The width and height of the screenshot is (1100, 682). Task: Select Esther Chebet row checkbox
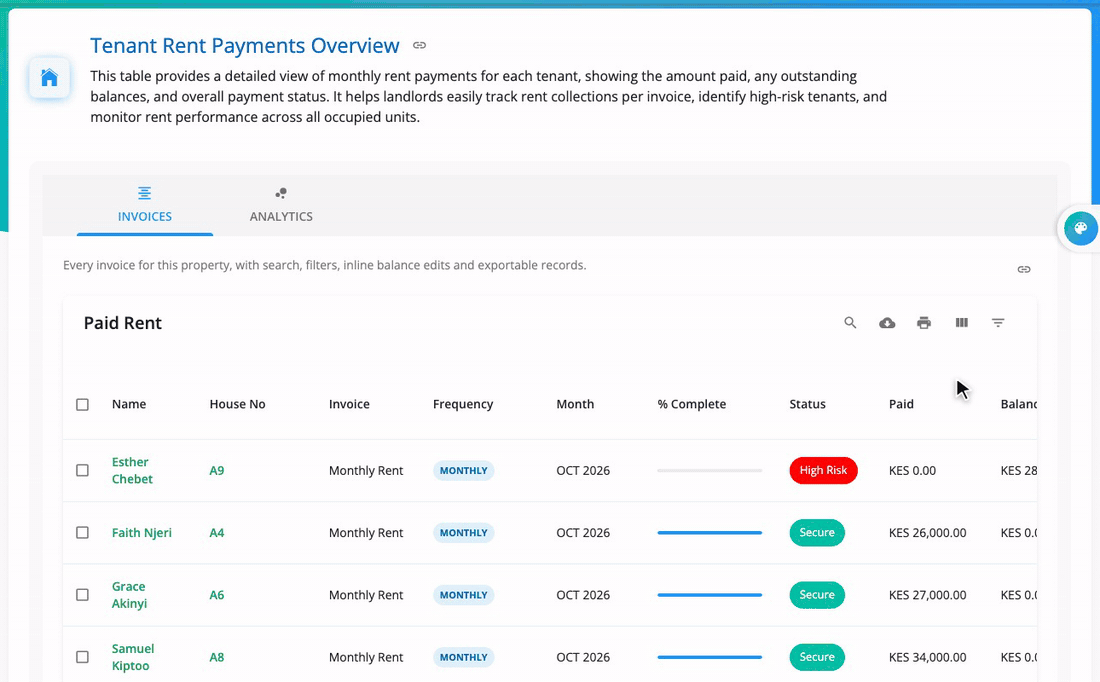(82, 470)
